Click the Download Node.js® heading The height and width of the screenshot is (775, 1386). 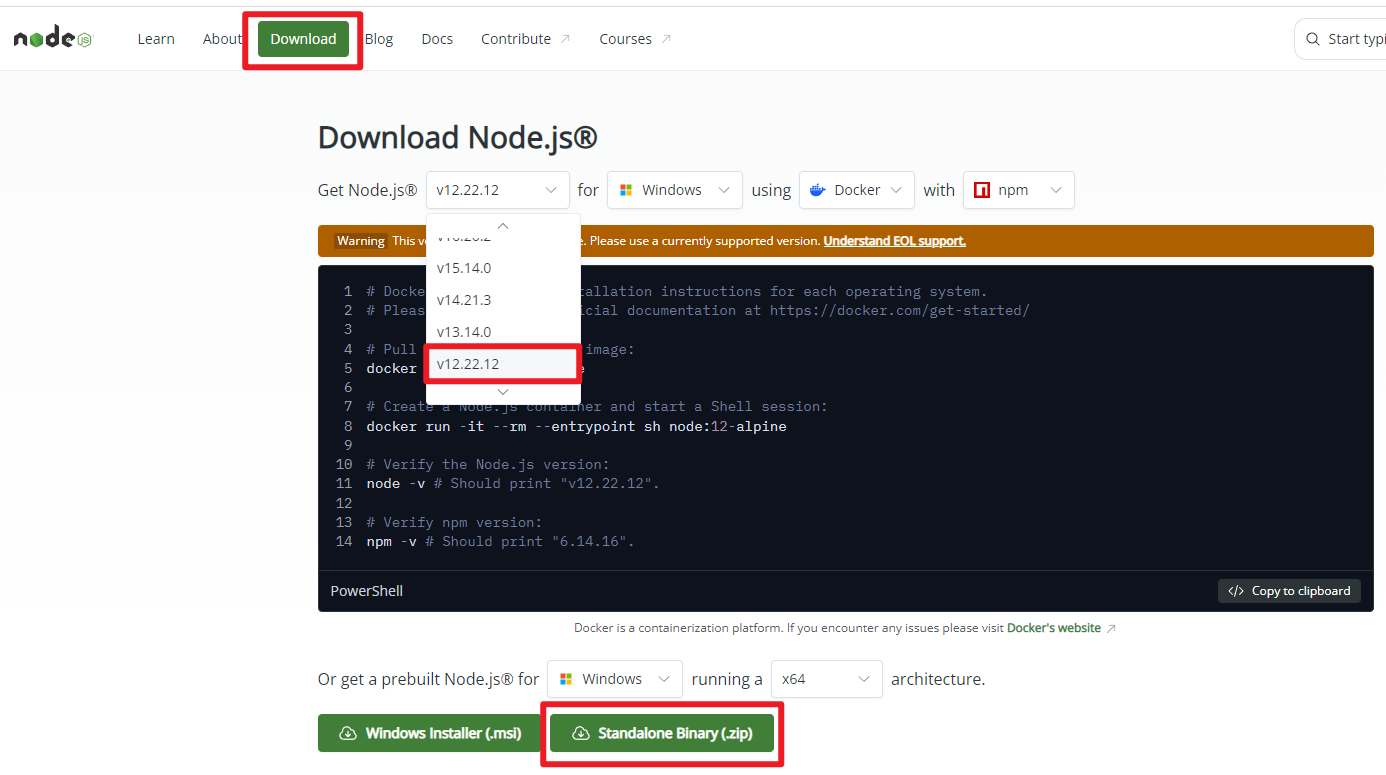[x=457, y=137]
